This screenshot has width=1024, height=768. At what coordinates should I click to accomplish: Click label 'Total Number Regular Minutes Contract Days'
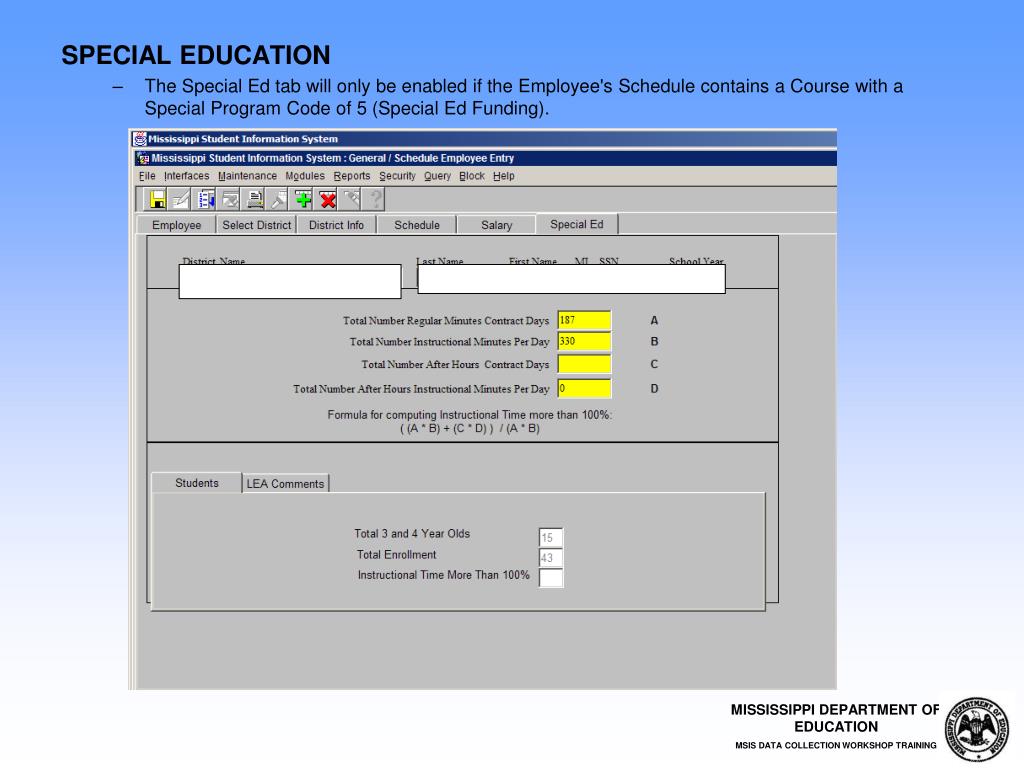click(x=446, y=321)
